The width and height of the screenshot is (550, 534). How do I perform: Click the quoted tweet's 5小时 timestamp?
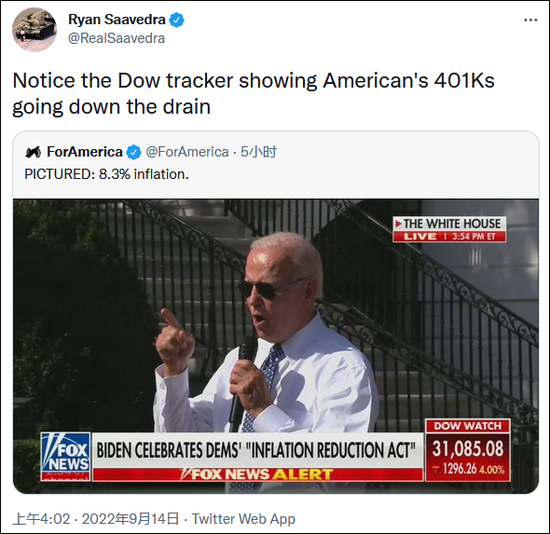[x=259, y=152]
